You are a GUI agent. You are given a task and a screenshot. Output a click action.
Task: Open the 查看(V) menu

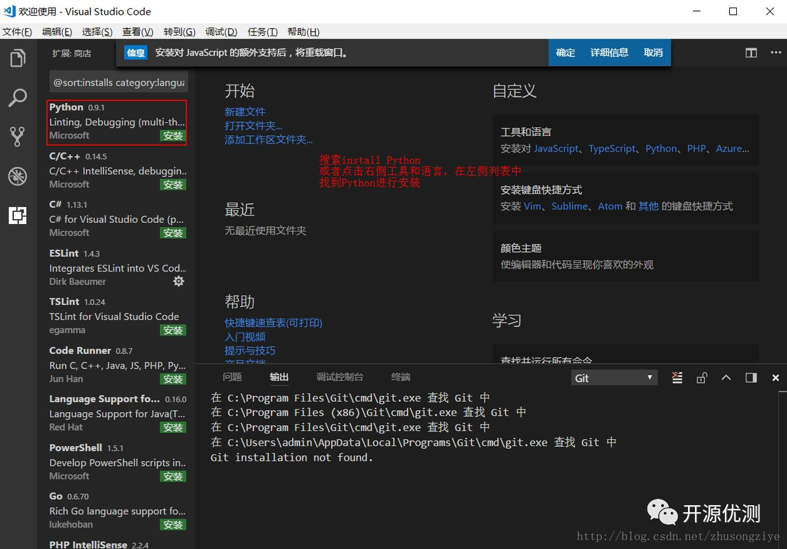pos(137,32)
